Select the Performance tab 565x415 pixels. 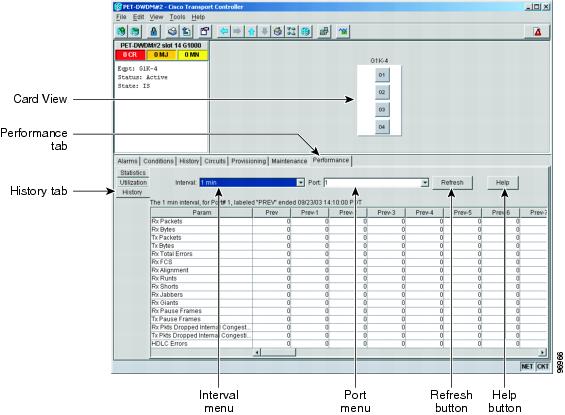coord(331,160)
